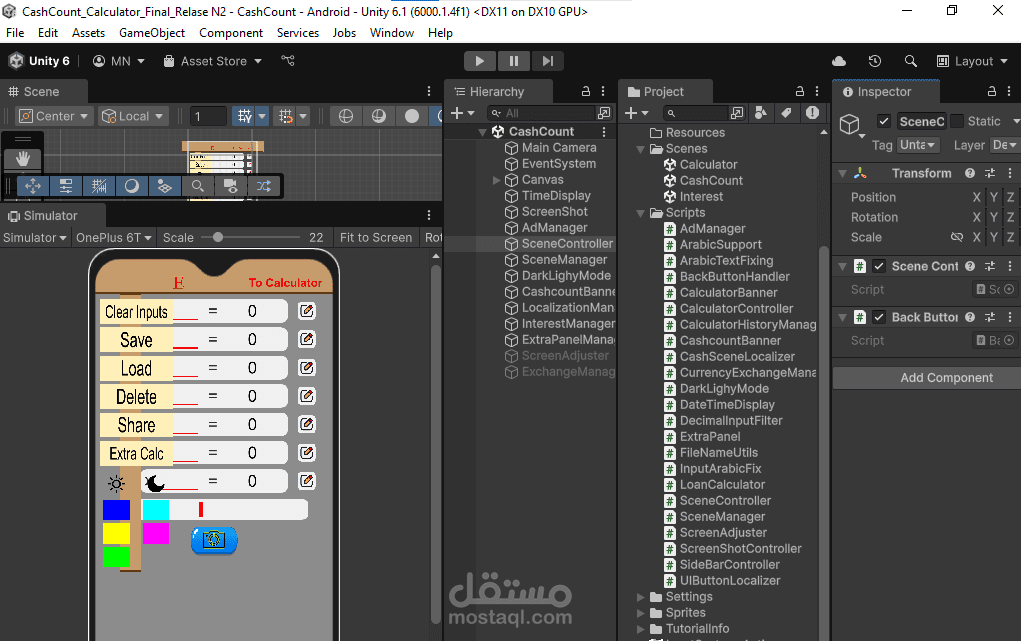
Task: Click the sun light-mode icon in simulator
Action: pos(117,483)
